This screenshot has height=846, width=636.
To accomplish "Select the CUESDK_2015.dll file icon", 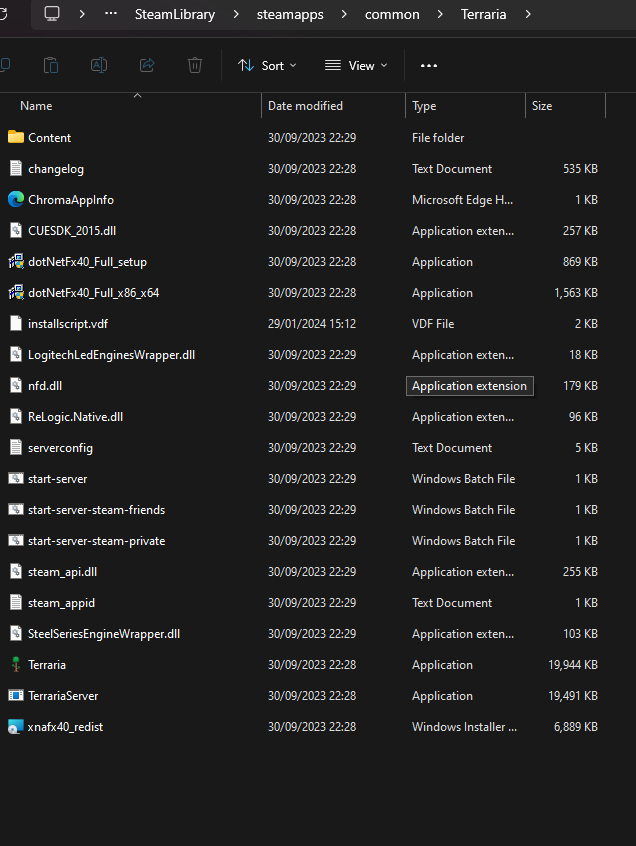I will [16, 230].
